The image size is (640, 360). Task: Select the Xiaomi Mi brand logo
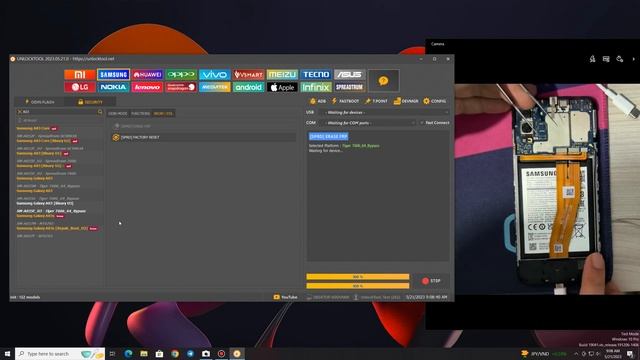pos(80,74)
